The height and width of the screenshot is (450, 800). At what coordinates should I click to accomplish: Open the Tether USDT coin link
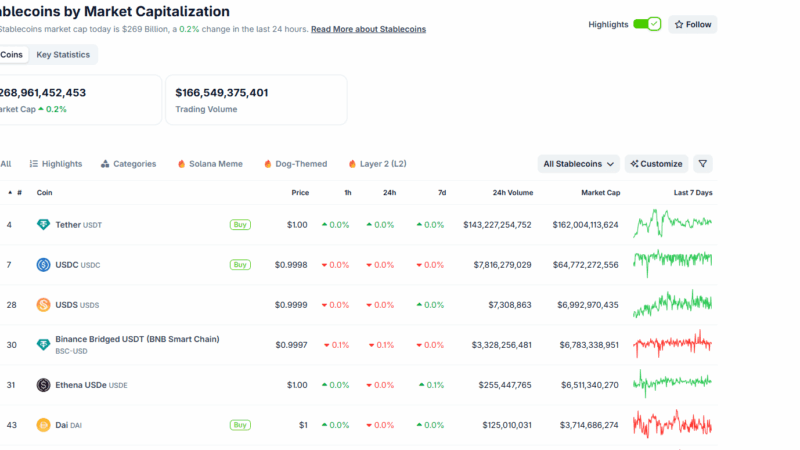(x=79, y=224)
